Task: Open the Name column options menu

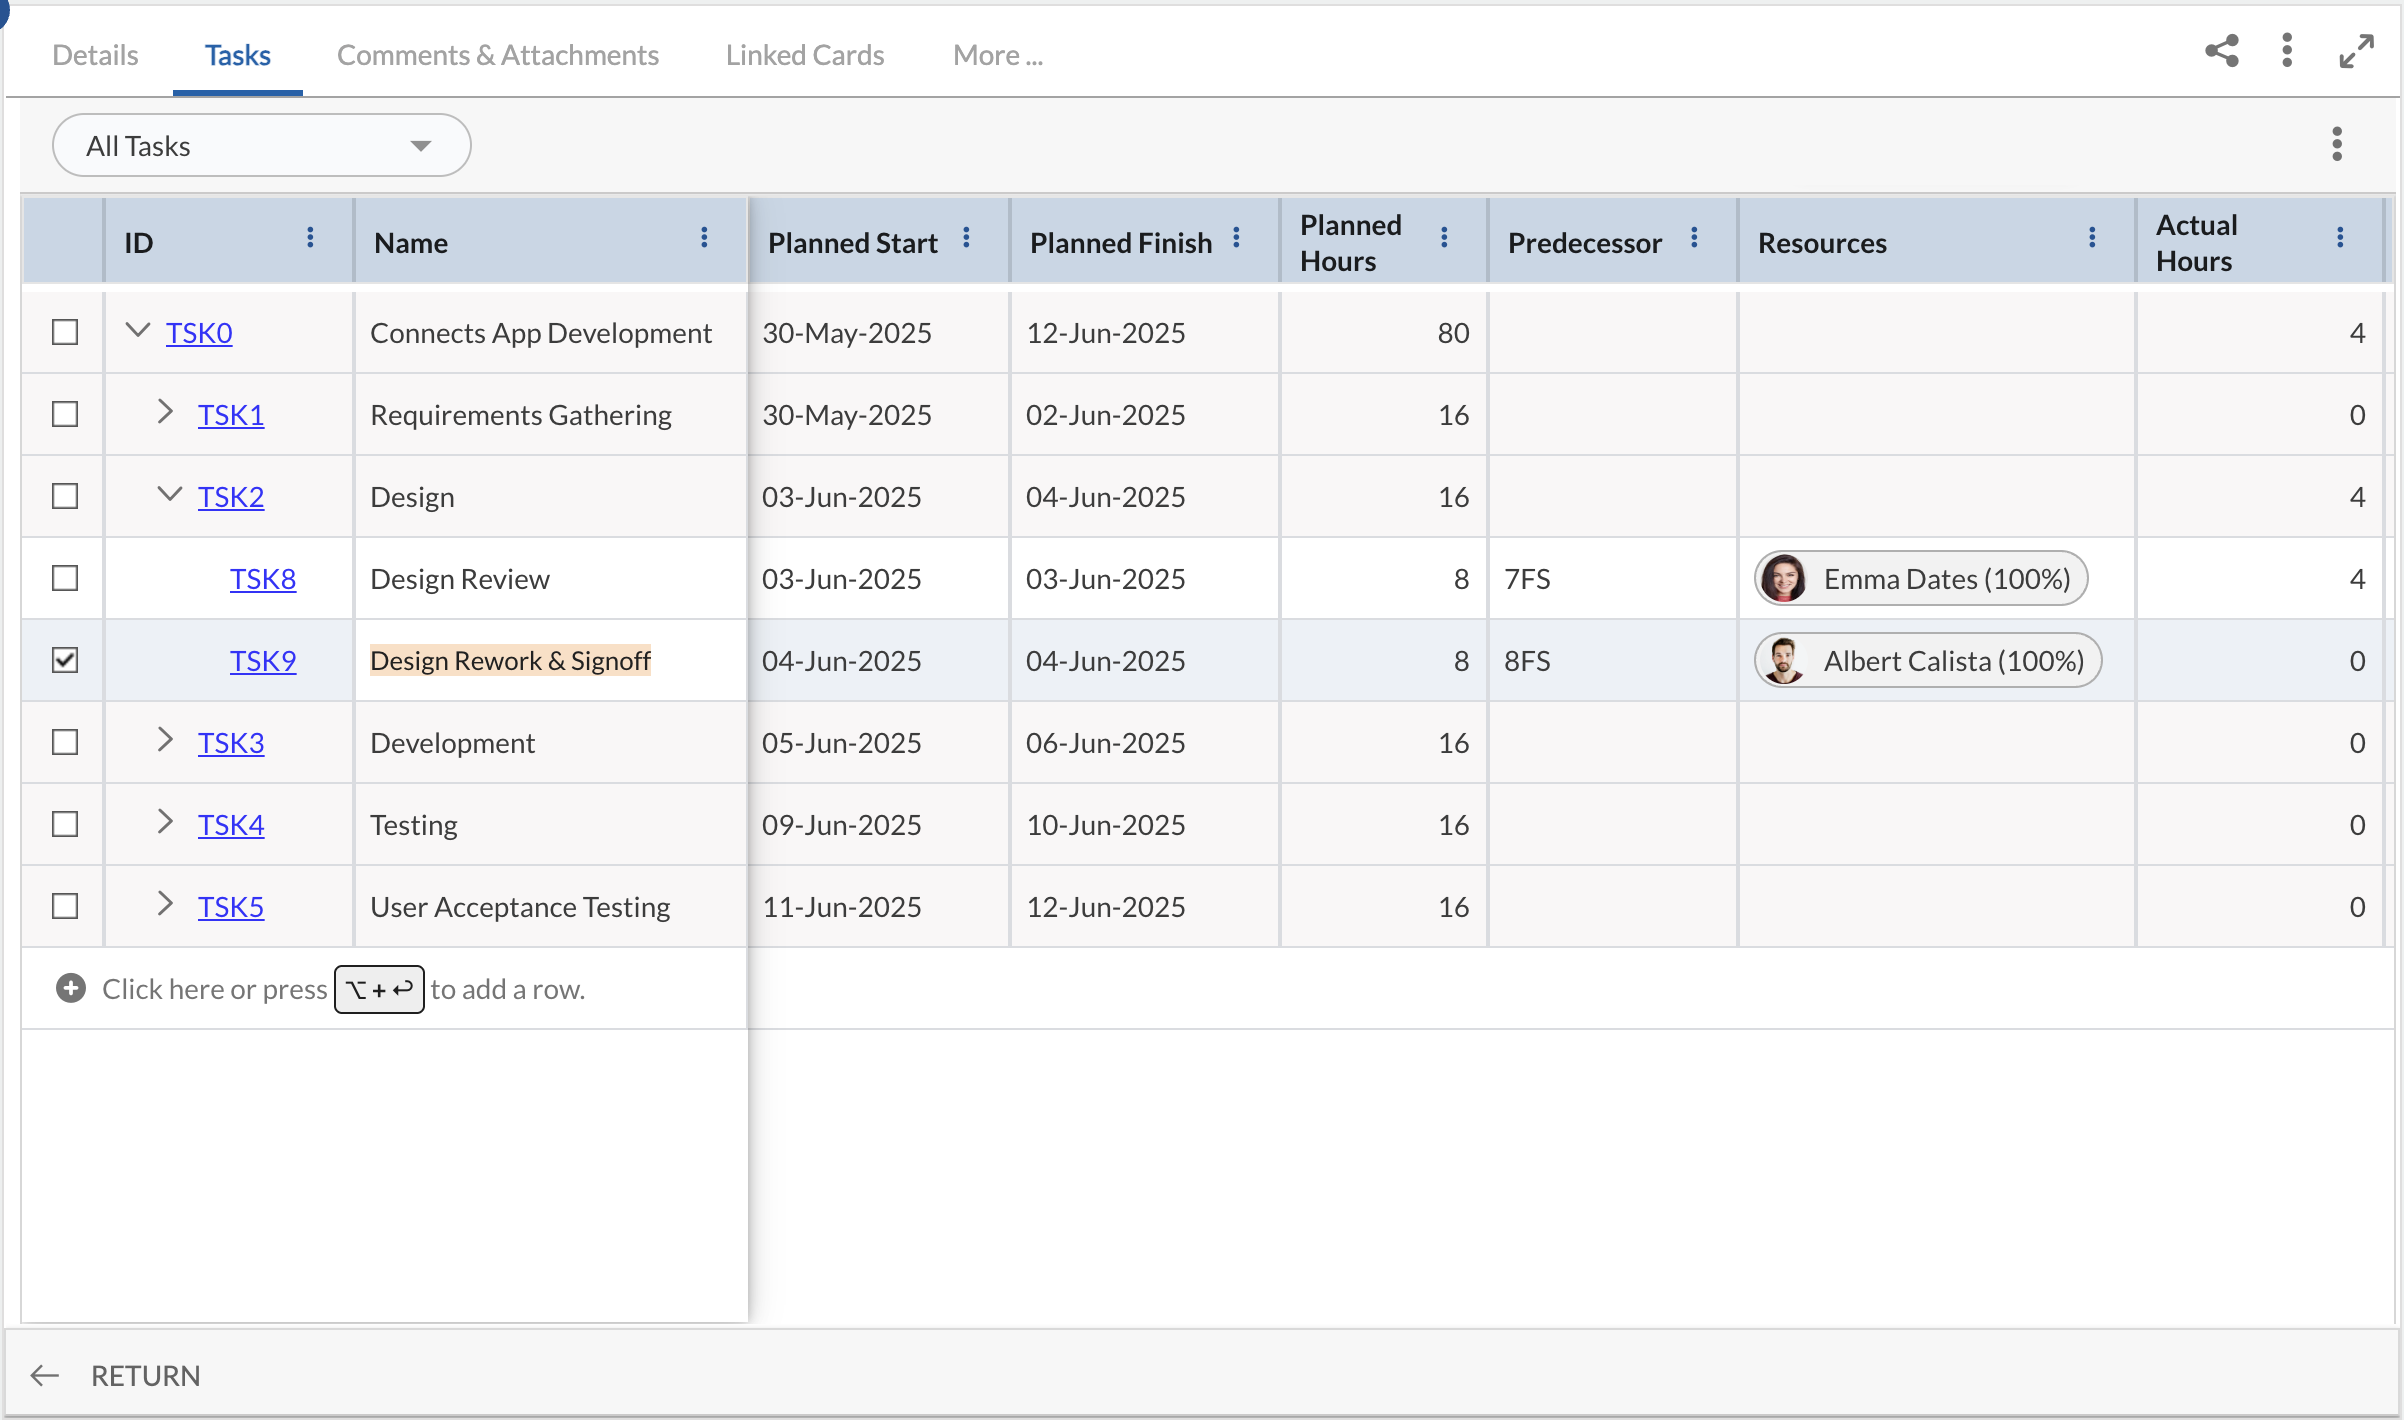Action: [704, 238]
